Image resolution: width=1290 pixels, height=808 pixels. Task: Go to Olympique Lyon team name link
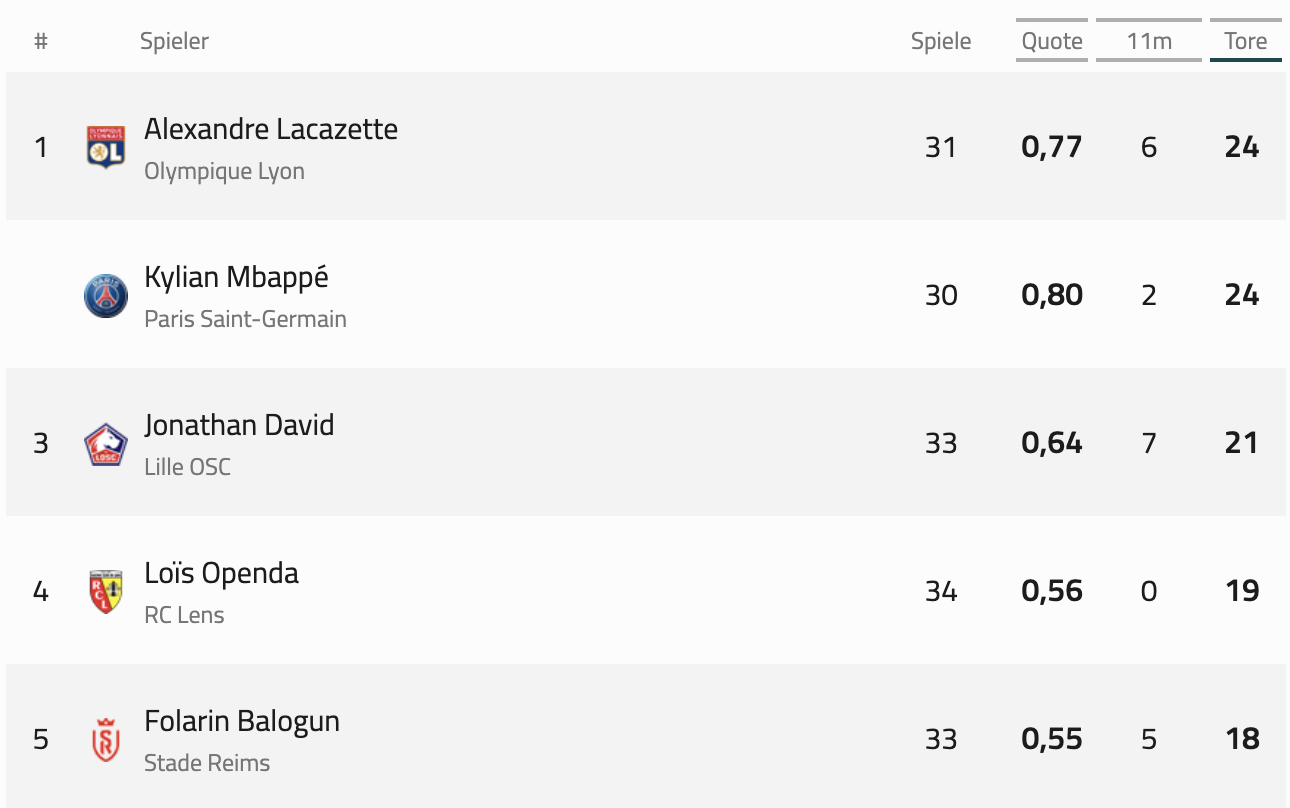224,171
